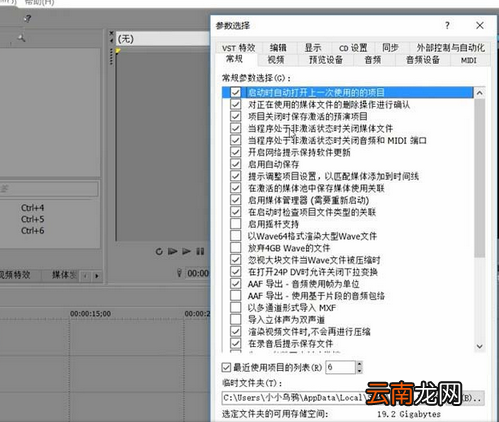Click the Ctrl+5 menu shortcut entry

pos(33,219)
